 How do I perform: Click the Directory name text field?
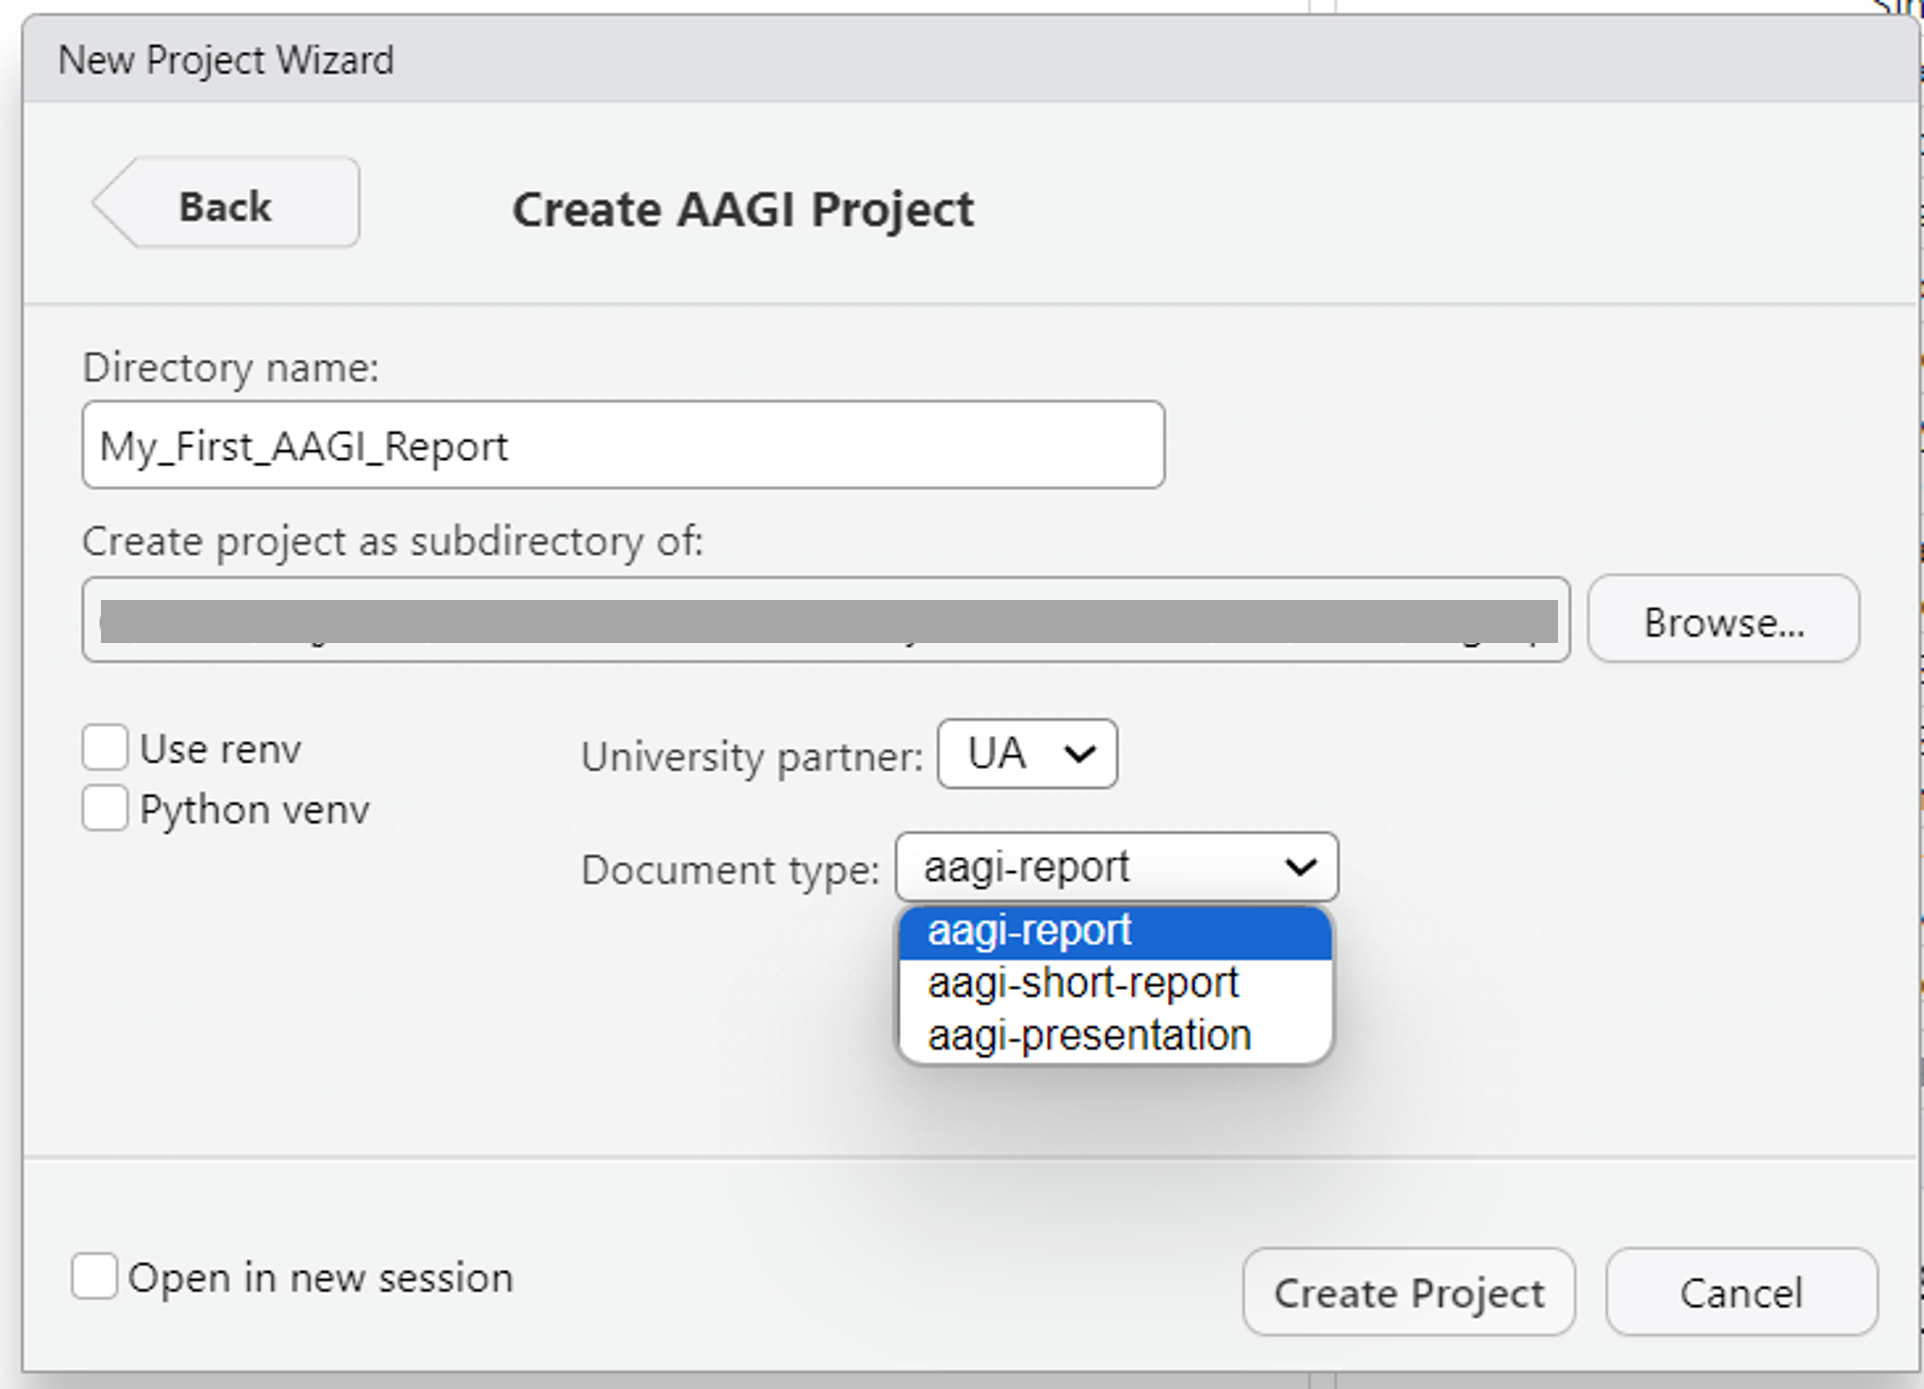coord(623,445)
